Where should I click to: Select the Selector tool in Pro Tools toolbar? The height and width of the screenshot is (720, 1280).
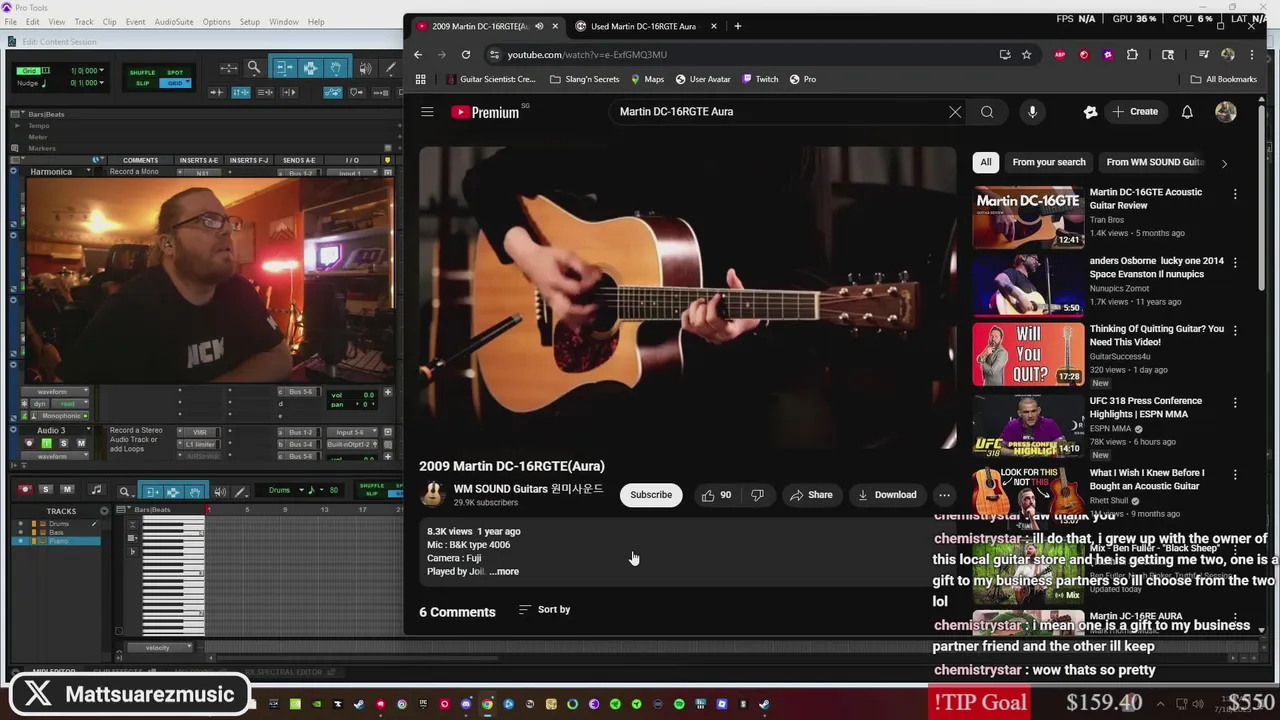tap(310, 68)
